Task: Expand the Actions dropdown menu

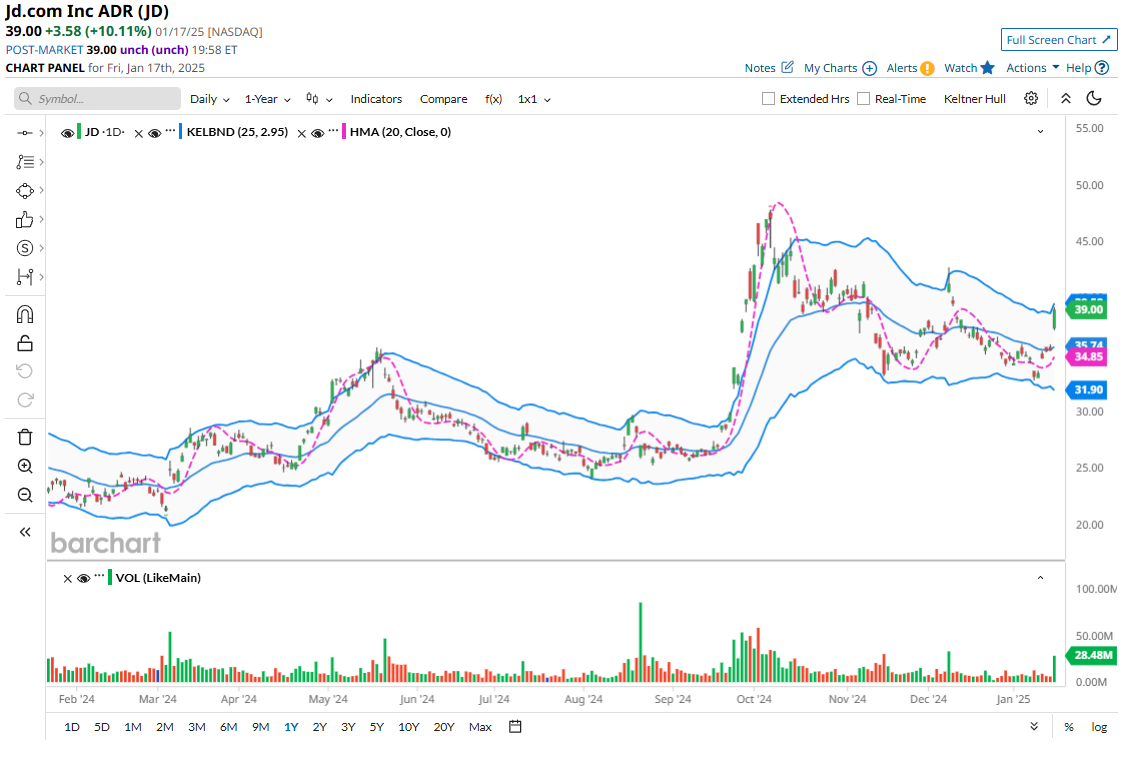Action: coord(1032,68)
